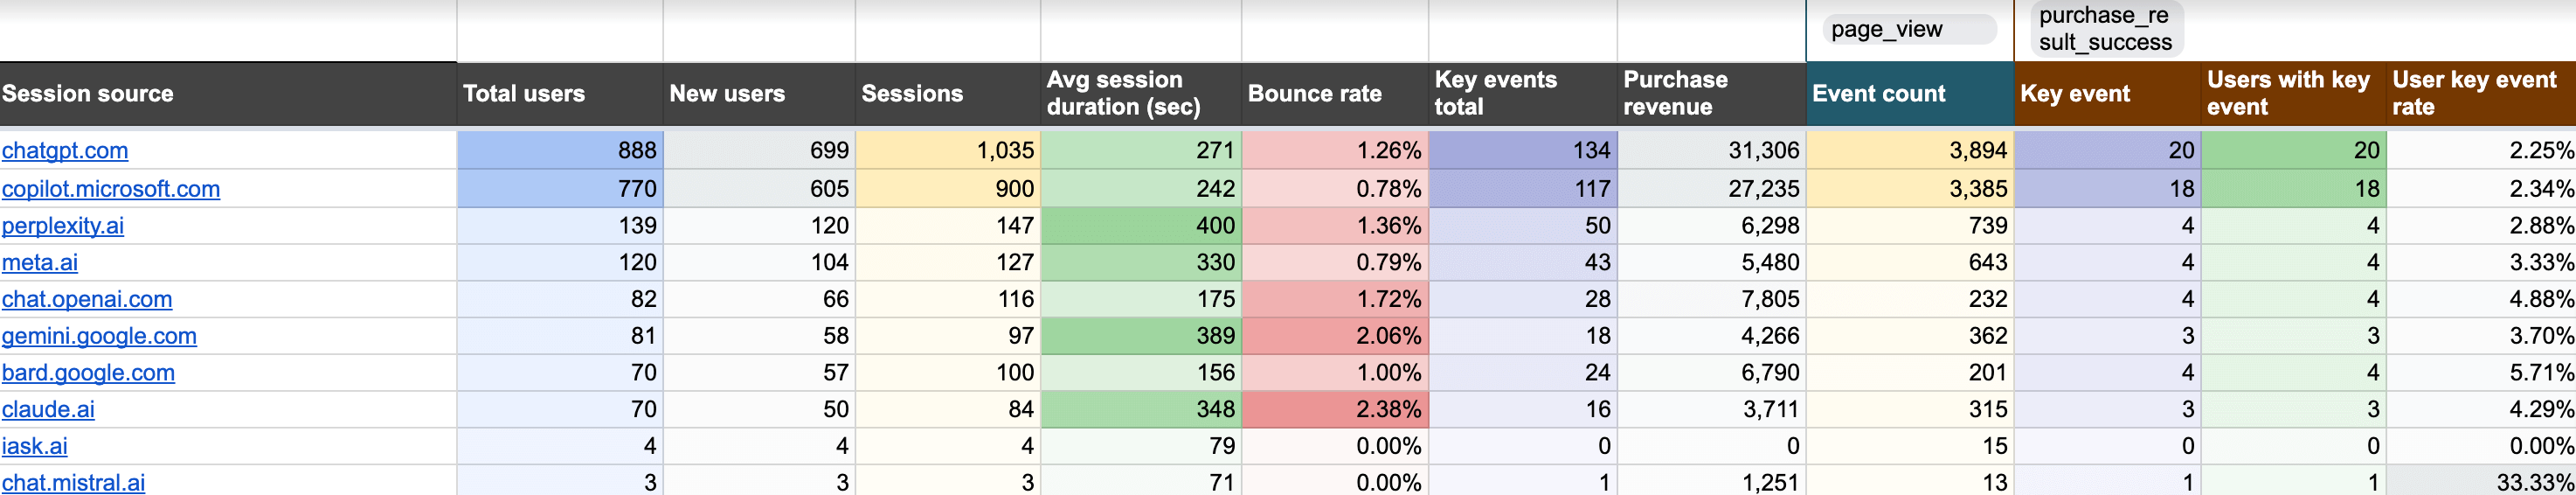Open the meta.ai source link

point(40,263)
